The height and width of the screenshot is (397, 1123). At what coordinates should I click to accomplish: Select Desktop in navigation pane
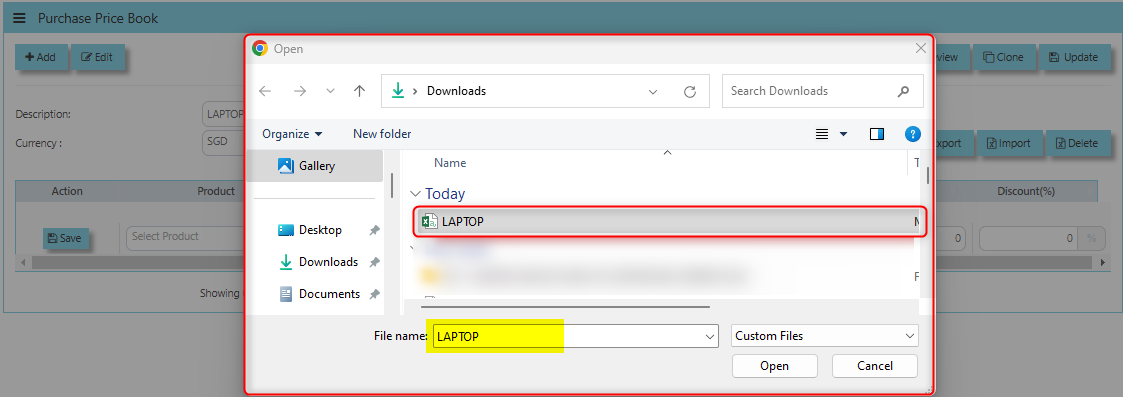point(320,230)
